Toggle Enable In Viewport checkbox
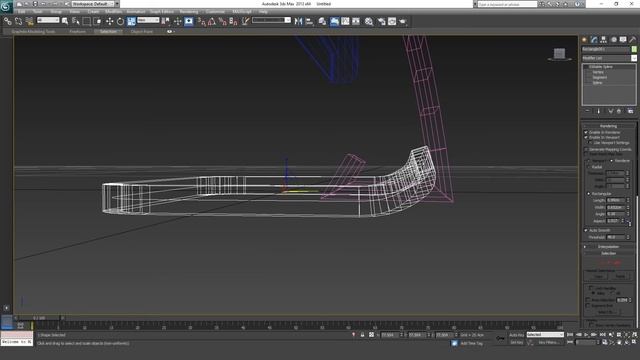This screenshot has height=360, width=640. click(586, 138)
